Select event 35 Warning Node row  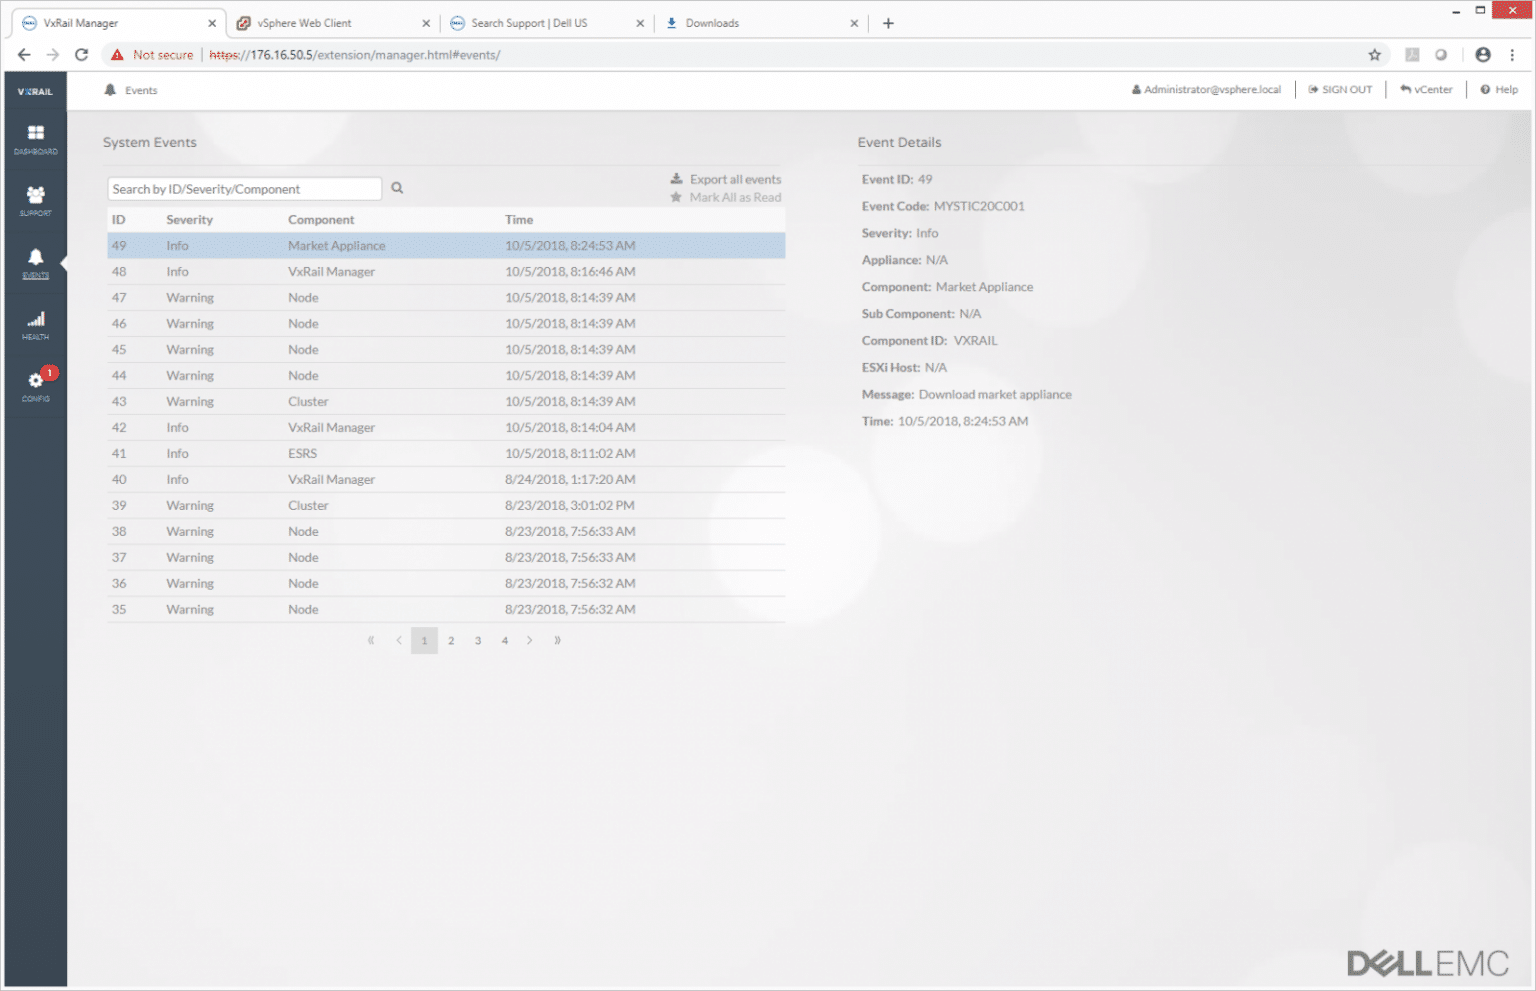(446, 610)
